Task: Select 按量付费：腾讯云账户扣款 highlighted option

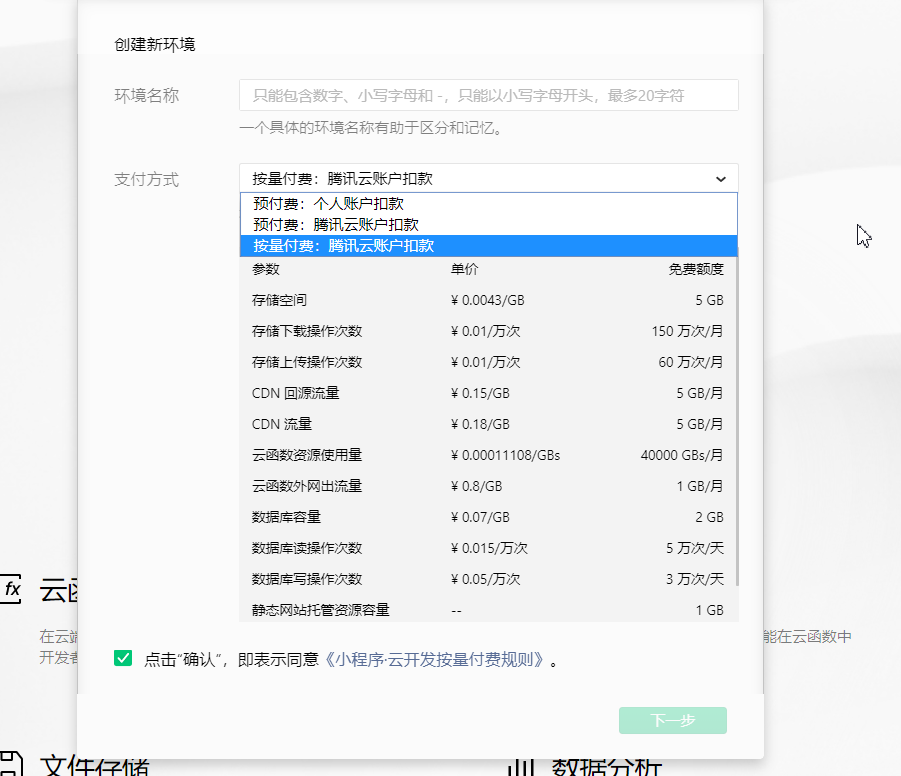Action: 488,246
